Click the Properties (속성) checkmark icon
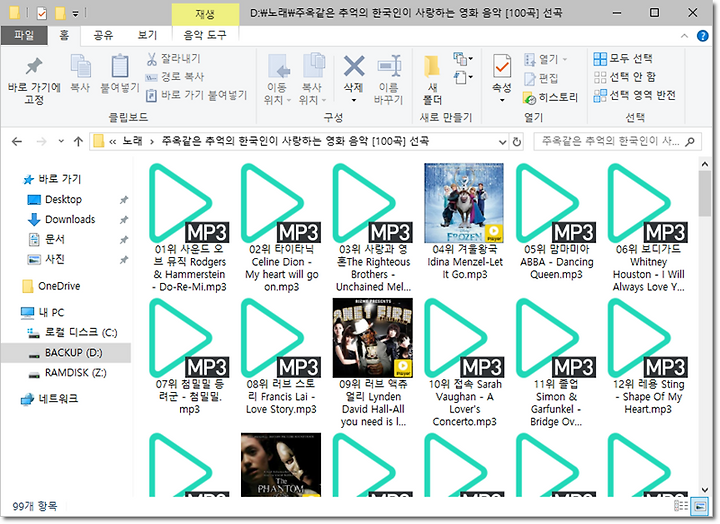This screenshot has width=720, height=524. (502, 66)
